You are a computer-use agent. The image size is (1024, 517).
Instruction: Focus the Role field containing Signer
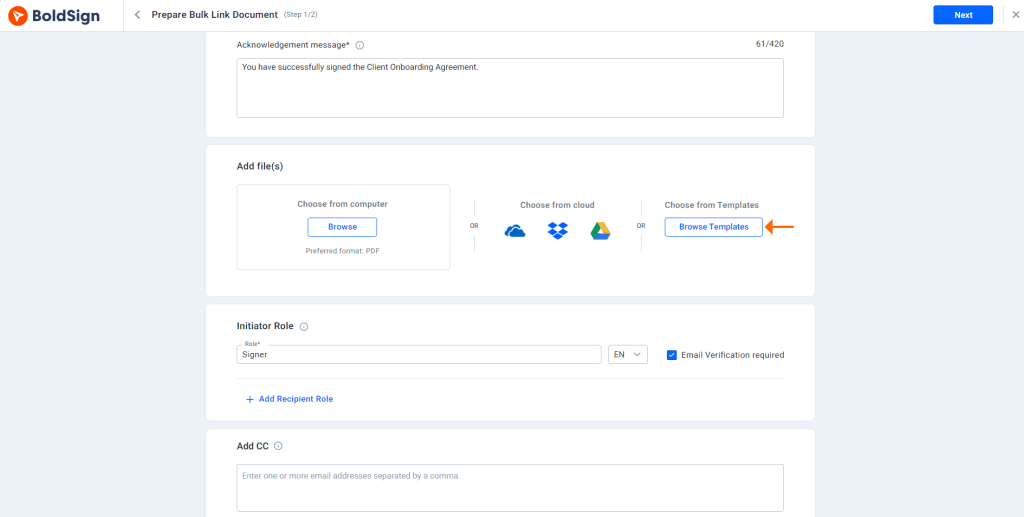419,354
